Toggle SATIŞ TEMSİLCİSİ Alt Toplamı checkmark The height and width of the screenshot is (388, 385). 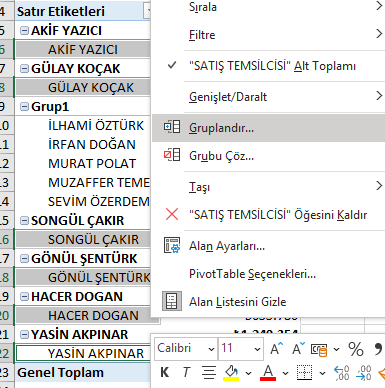click(172, 65)
